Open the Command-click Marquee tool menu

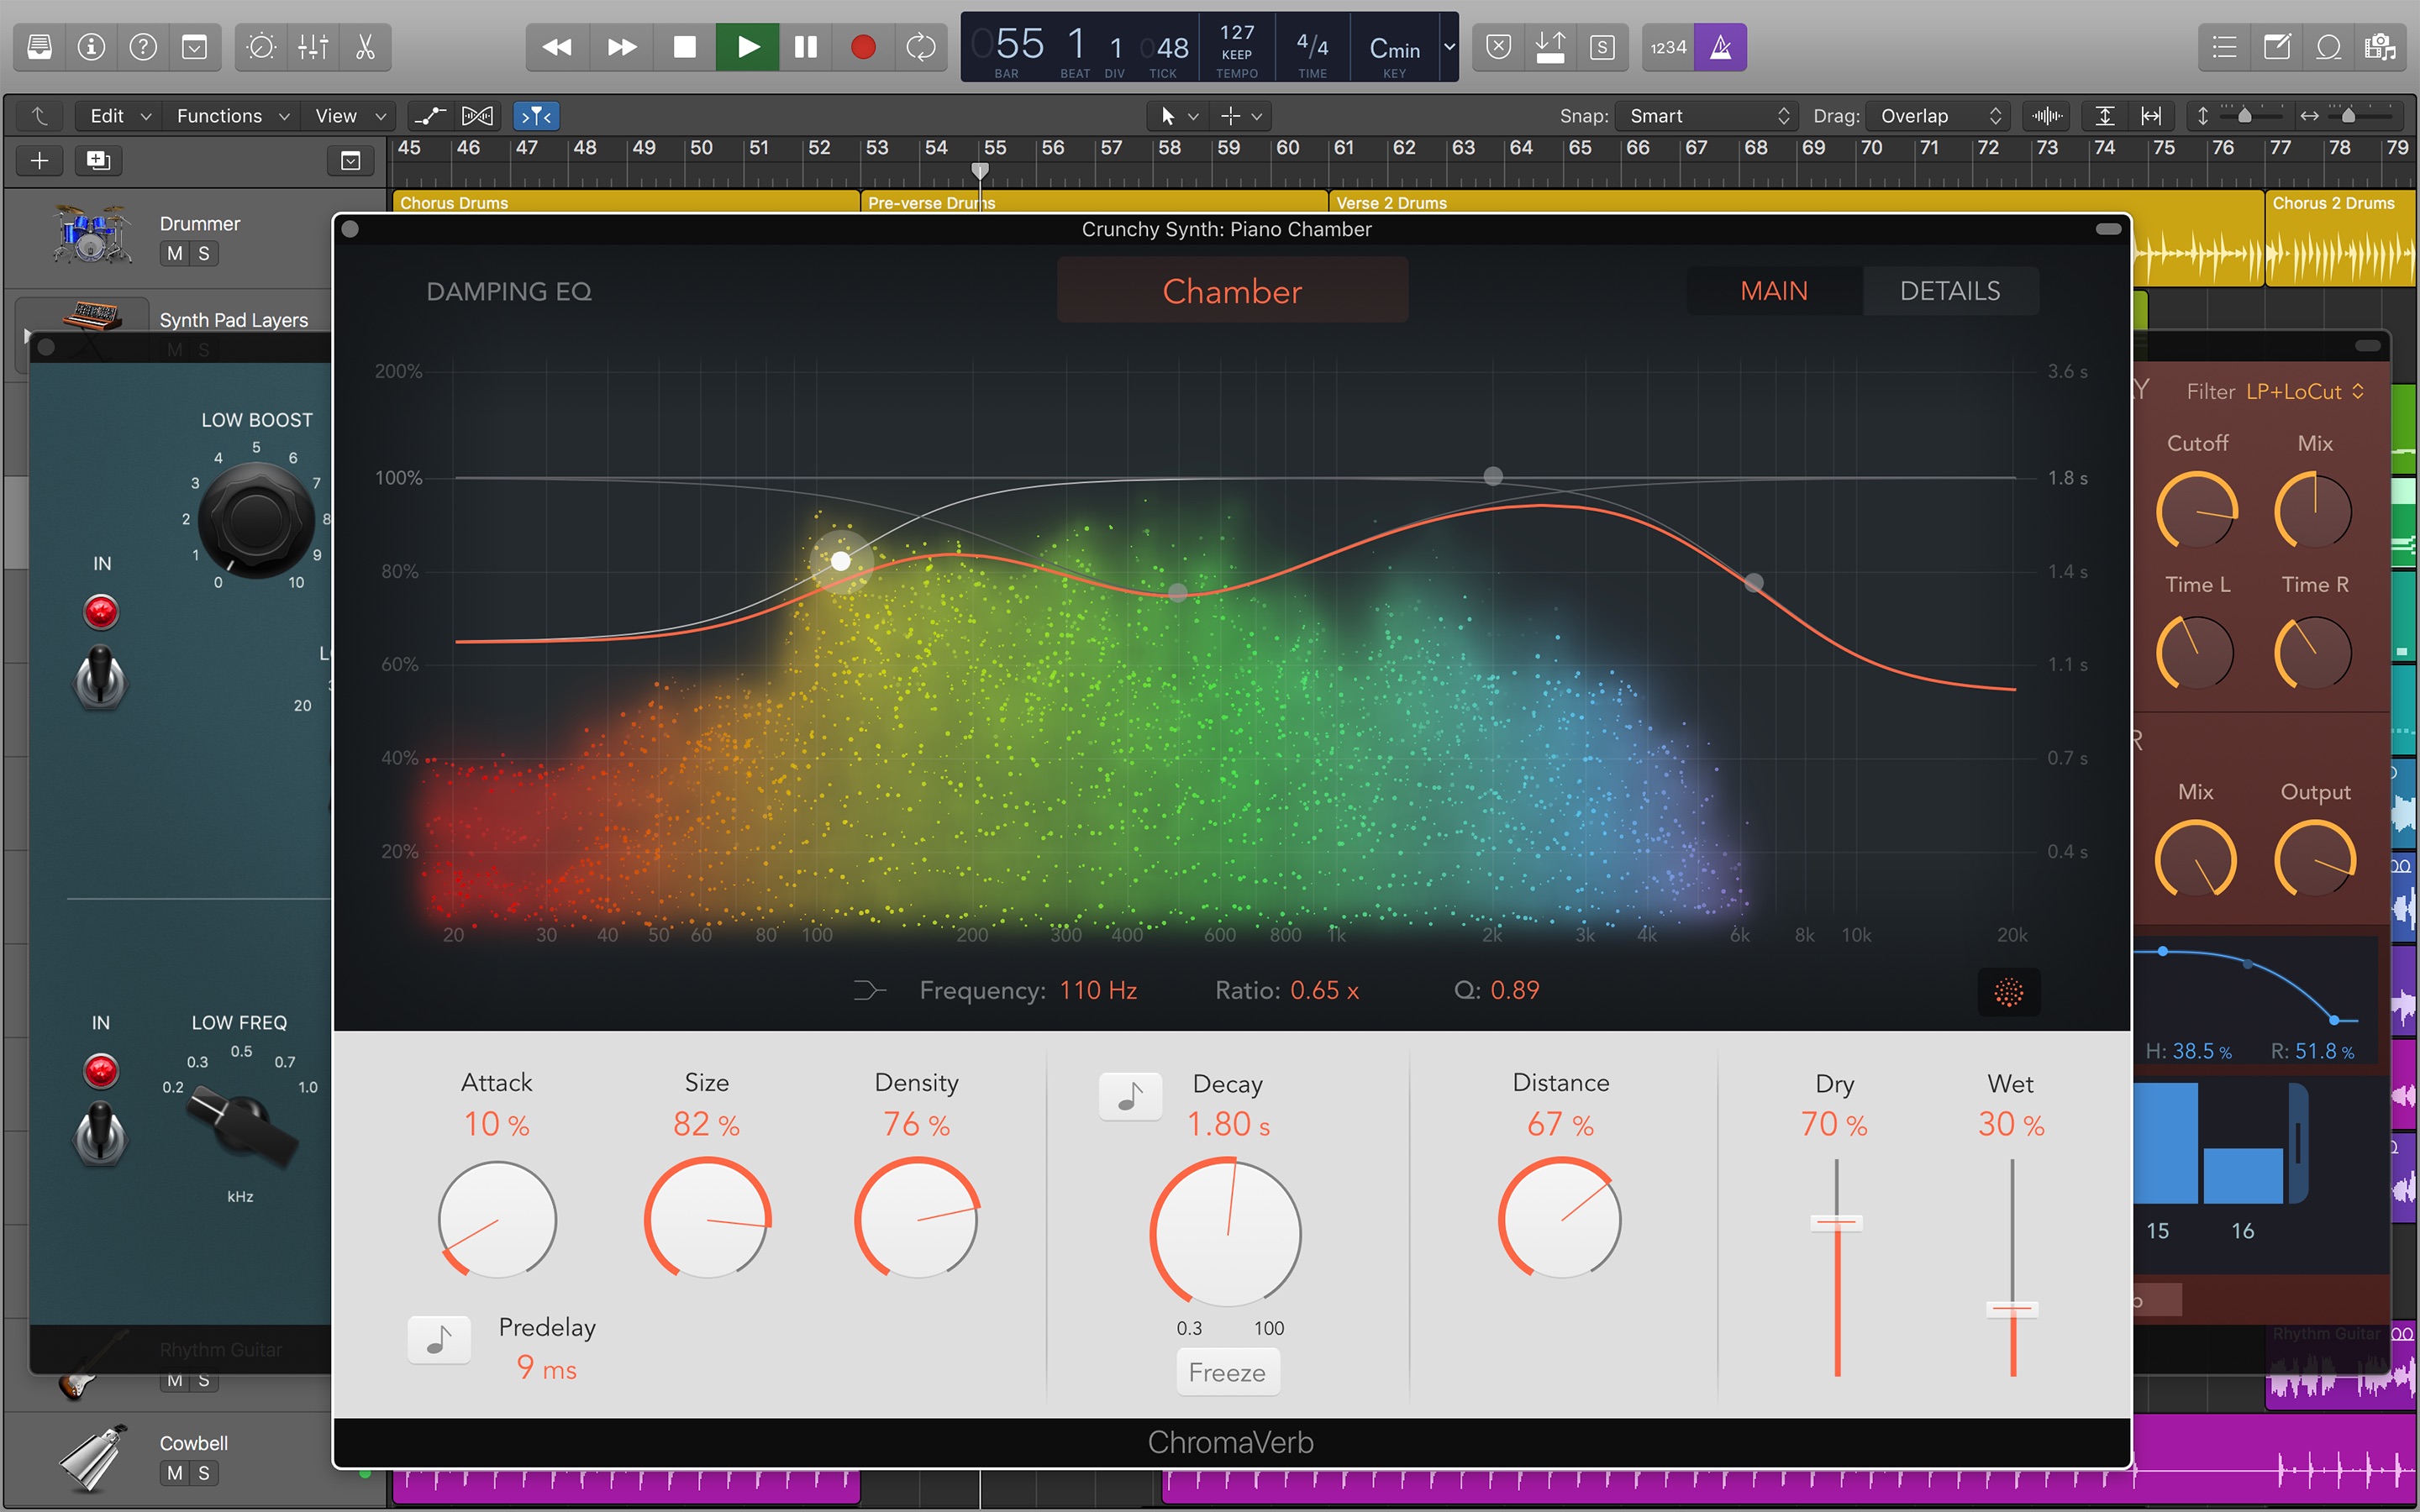tap(1241, 116)
